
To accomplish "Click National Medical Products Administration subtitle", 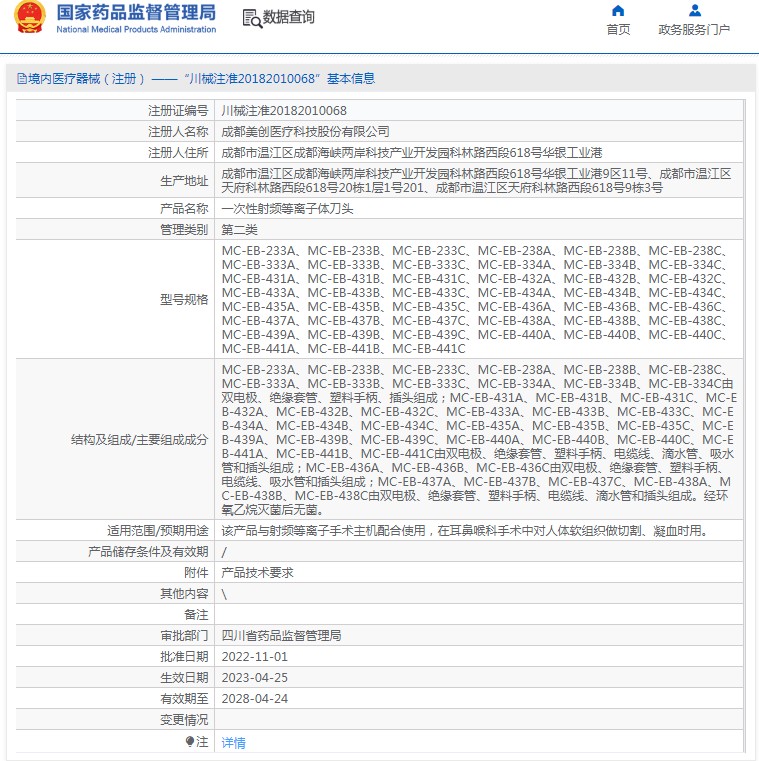I will [136, 30].
